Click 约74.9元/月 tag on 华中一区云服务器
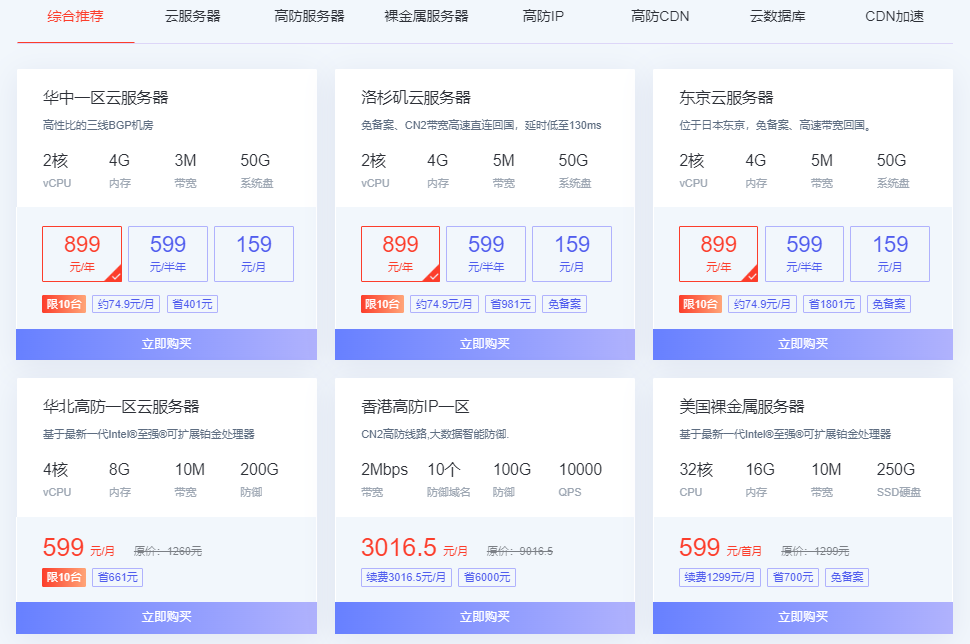The height and width of the screenshot is (644, 970). [126, 304]
